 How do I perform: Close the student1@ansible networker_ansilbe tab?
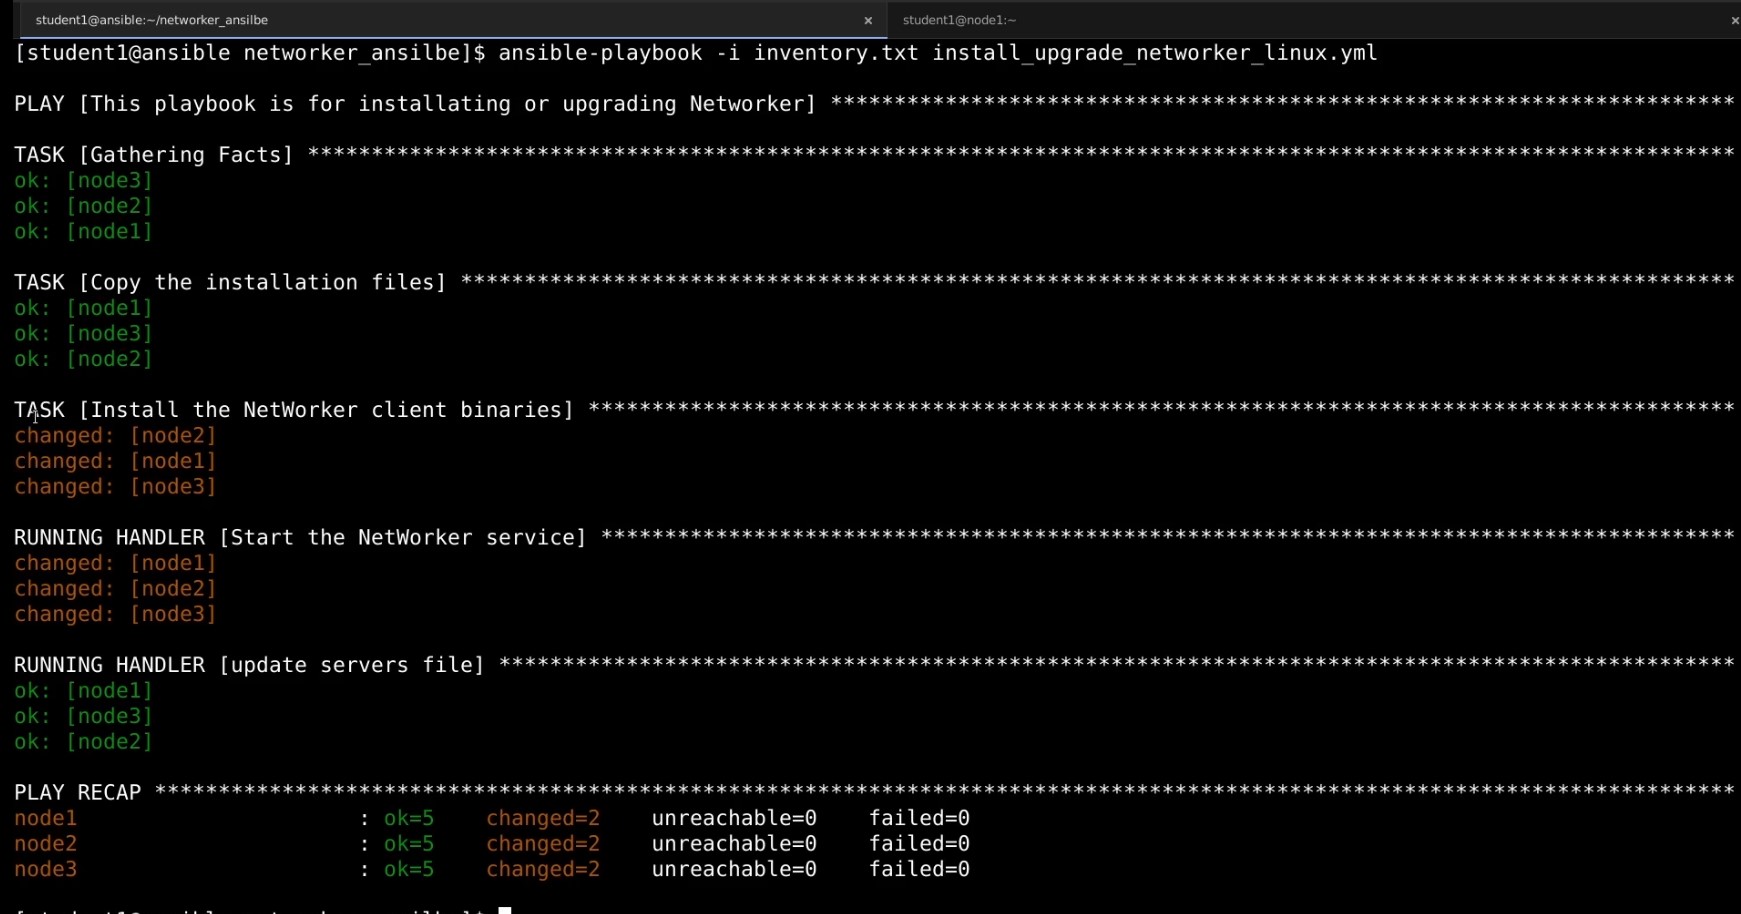[868, 21]
